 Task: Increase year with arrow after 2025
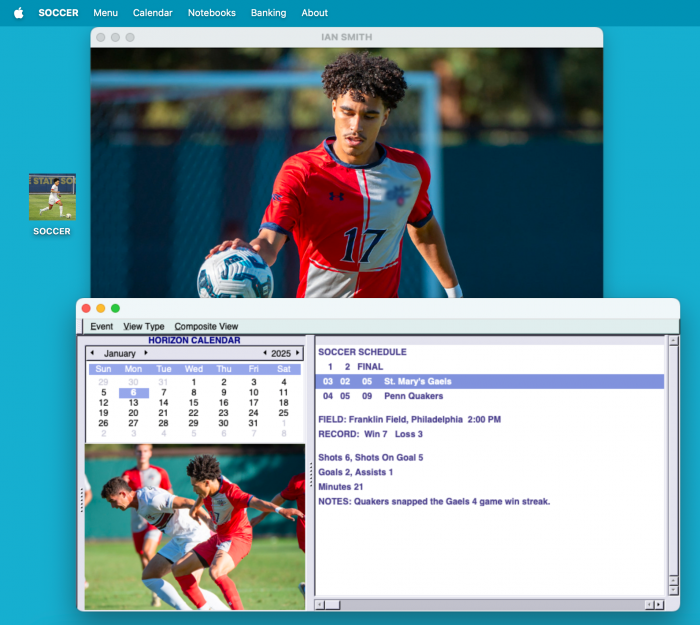coord(297,353)
